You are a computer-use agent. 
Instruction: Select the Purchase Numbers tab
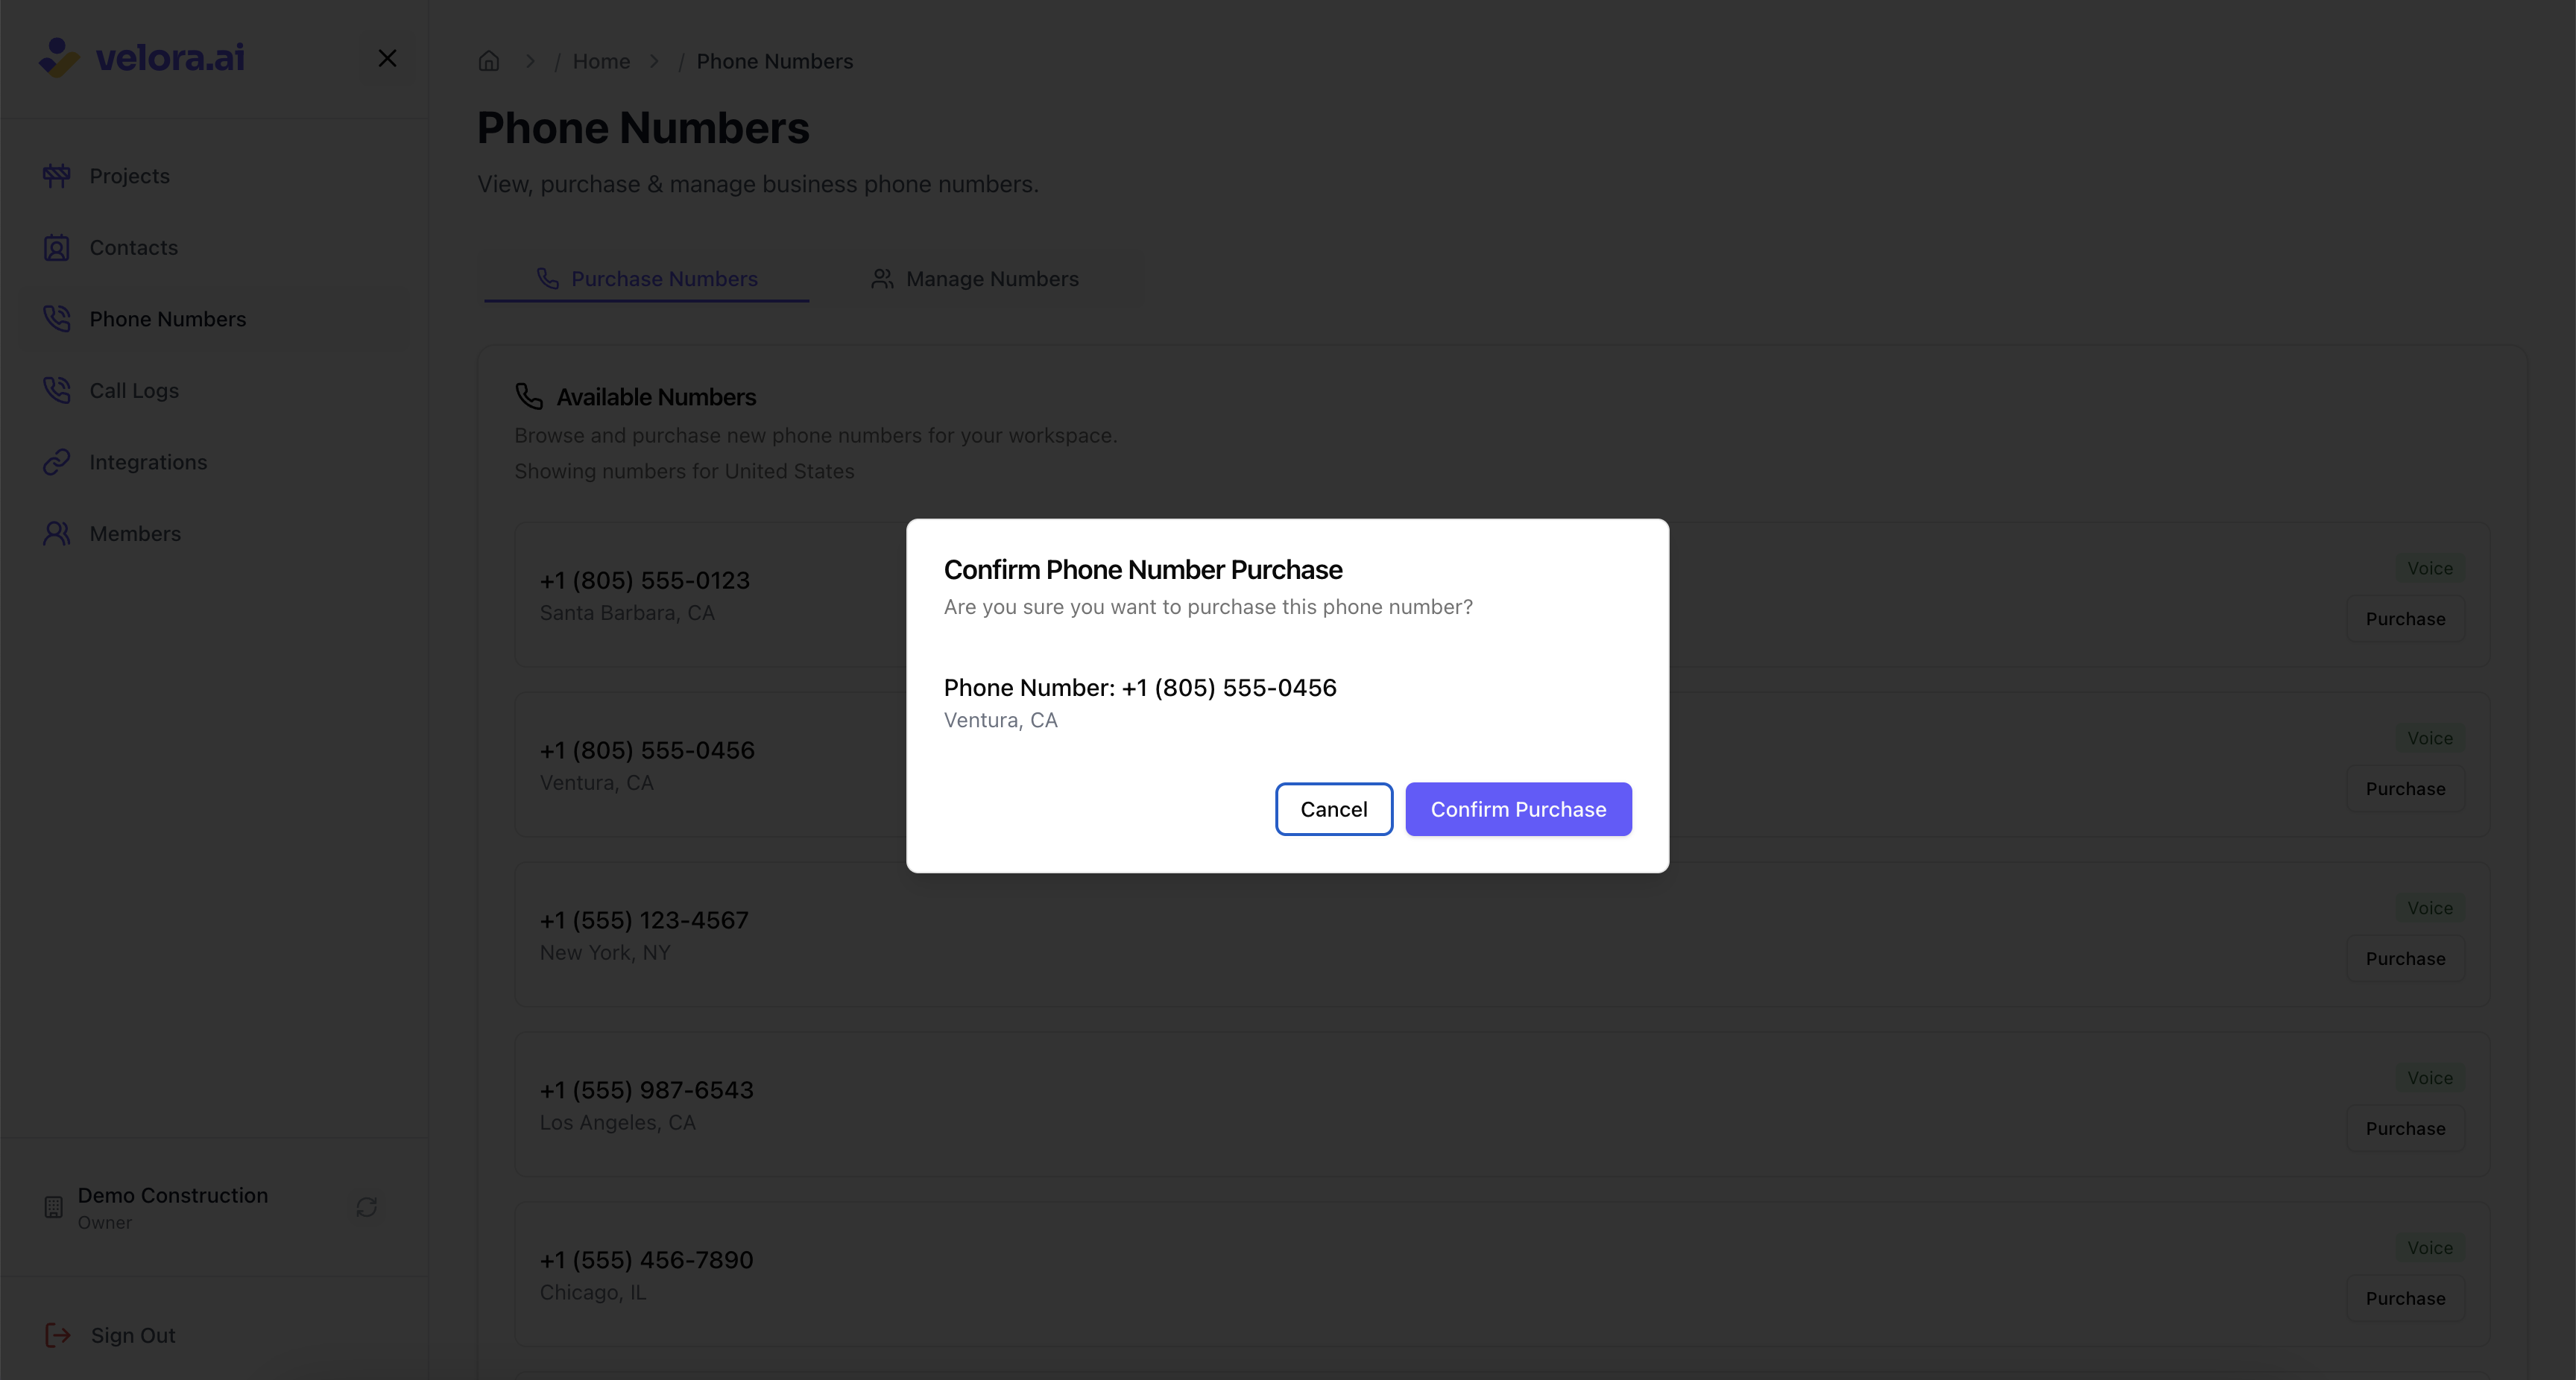(647, 279)
